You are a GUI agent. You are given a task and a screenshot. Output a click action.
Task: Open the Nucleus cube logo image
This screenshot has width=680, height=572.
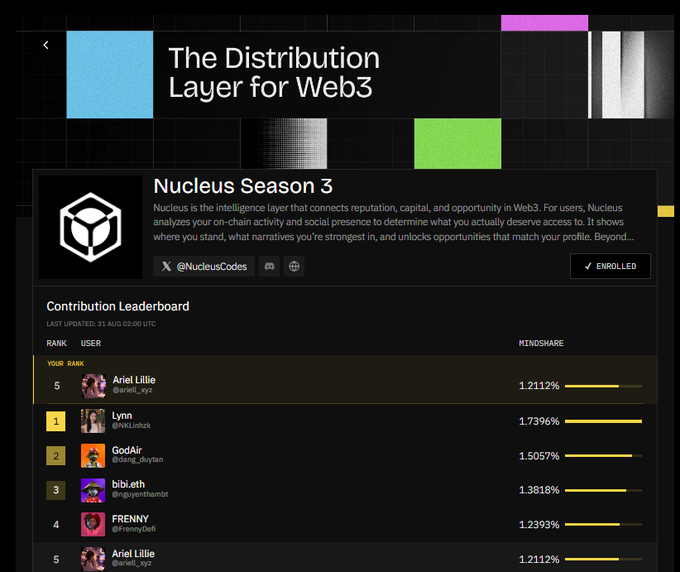tap(90, 227)
